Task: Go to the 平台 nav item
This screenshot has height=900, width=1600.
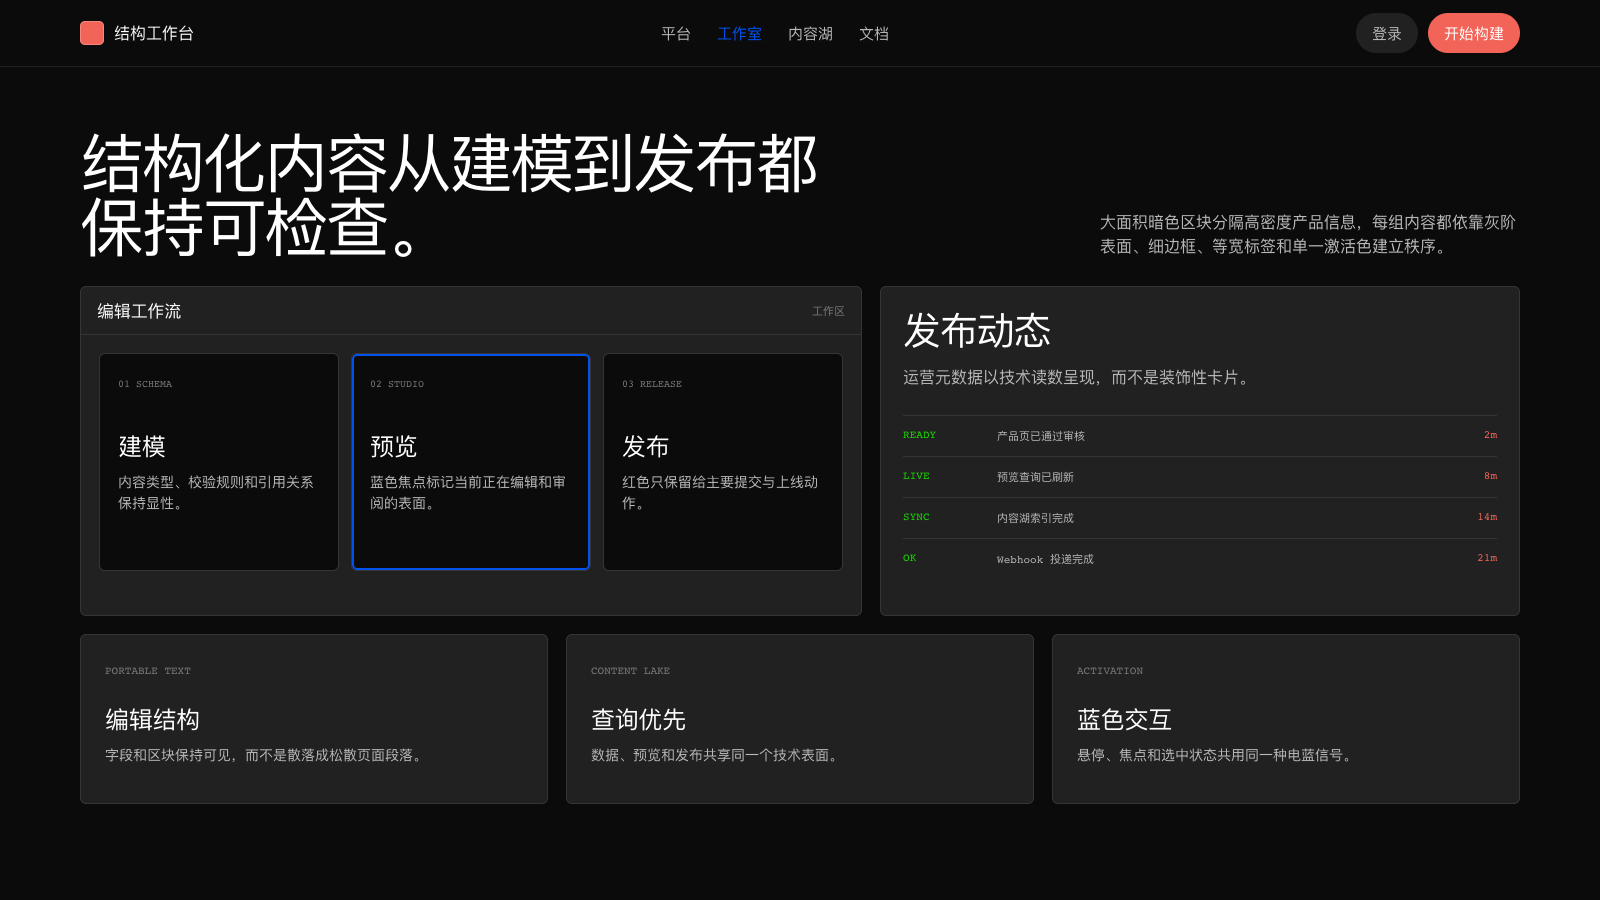Action: pos(676,34)
